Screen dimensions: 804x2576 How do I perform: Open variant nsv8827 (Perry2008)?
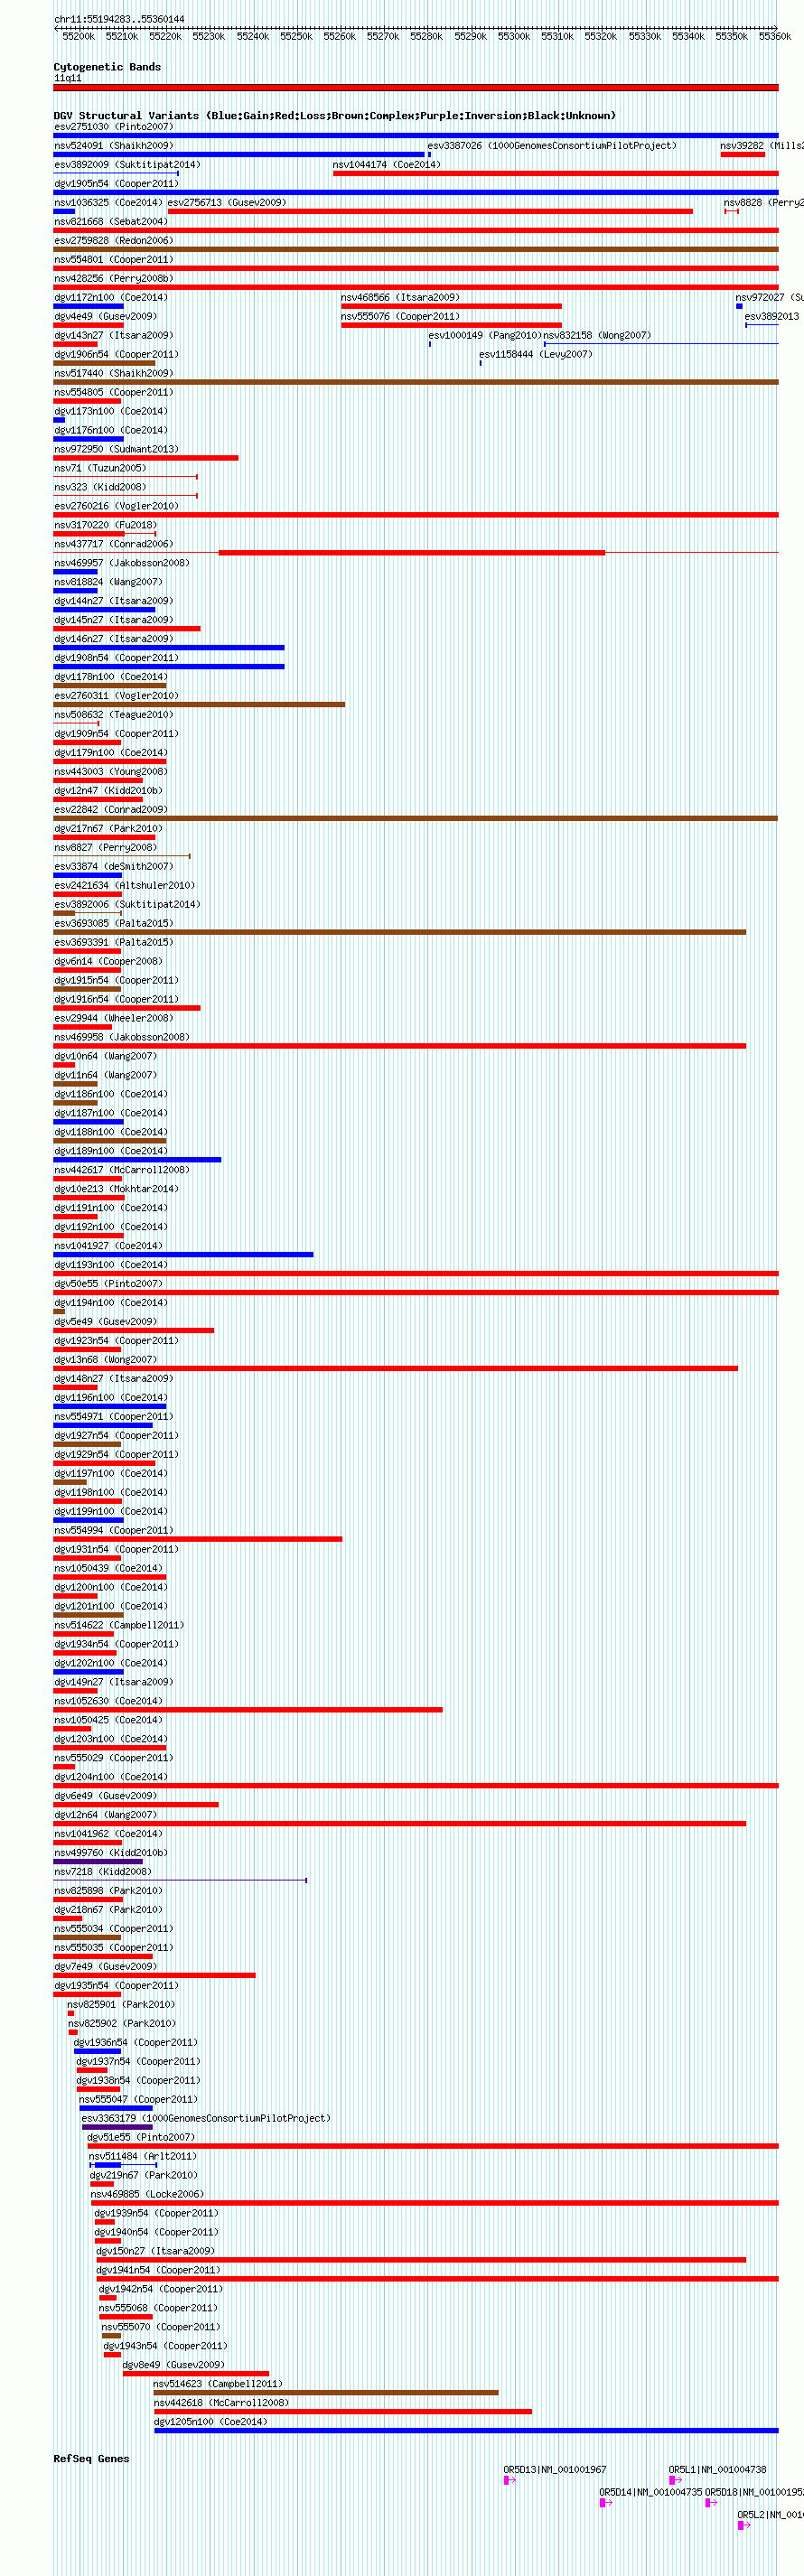point(105,848)
